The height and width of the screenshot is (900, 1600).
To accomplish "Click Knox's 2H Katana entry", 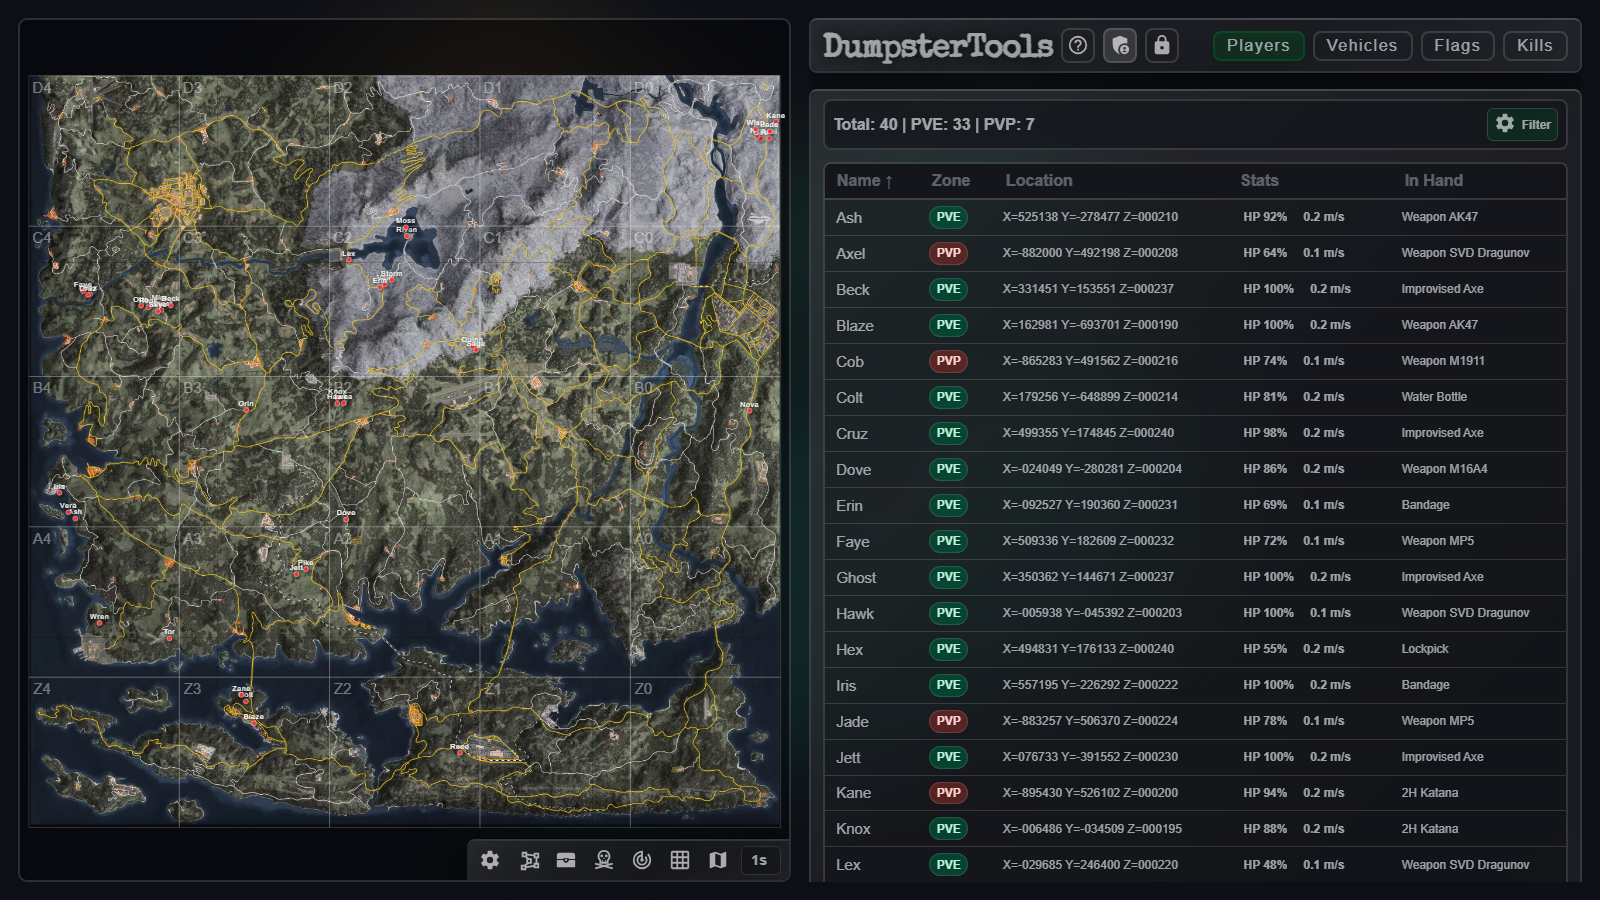I will (x=1429, y=829).
